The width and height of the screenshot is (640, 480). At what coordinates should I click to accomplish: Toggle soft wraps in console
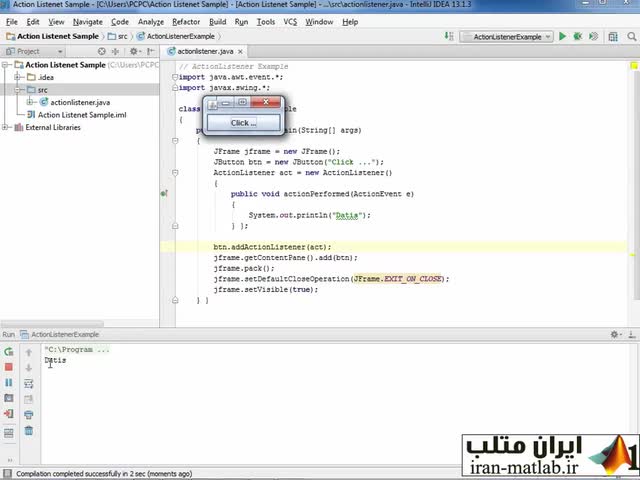[x=29, y=383]
